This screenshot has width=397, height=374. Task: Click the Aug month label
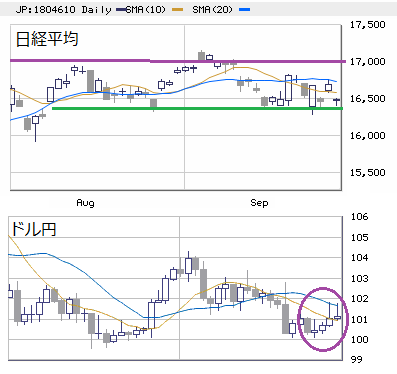[85, 203]
